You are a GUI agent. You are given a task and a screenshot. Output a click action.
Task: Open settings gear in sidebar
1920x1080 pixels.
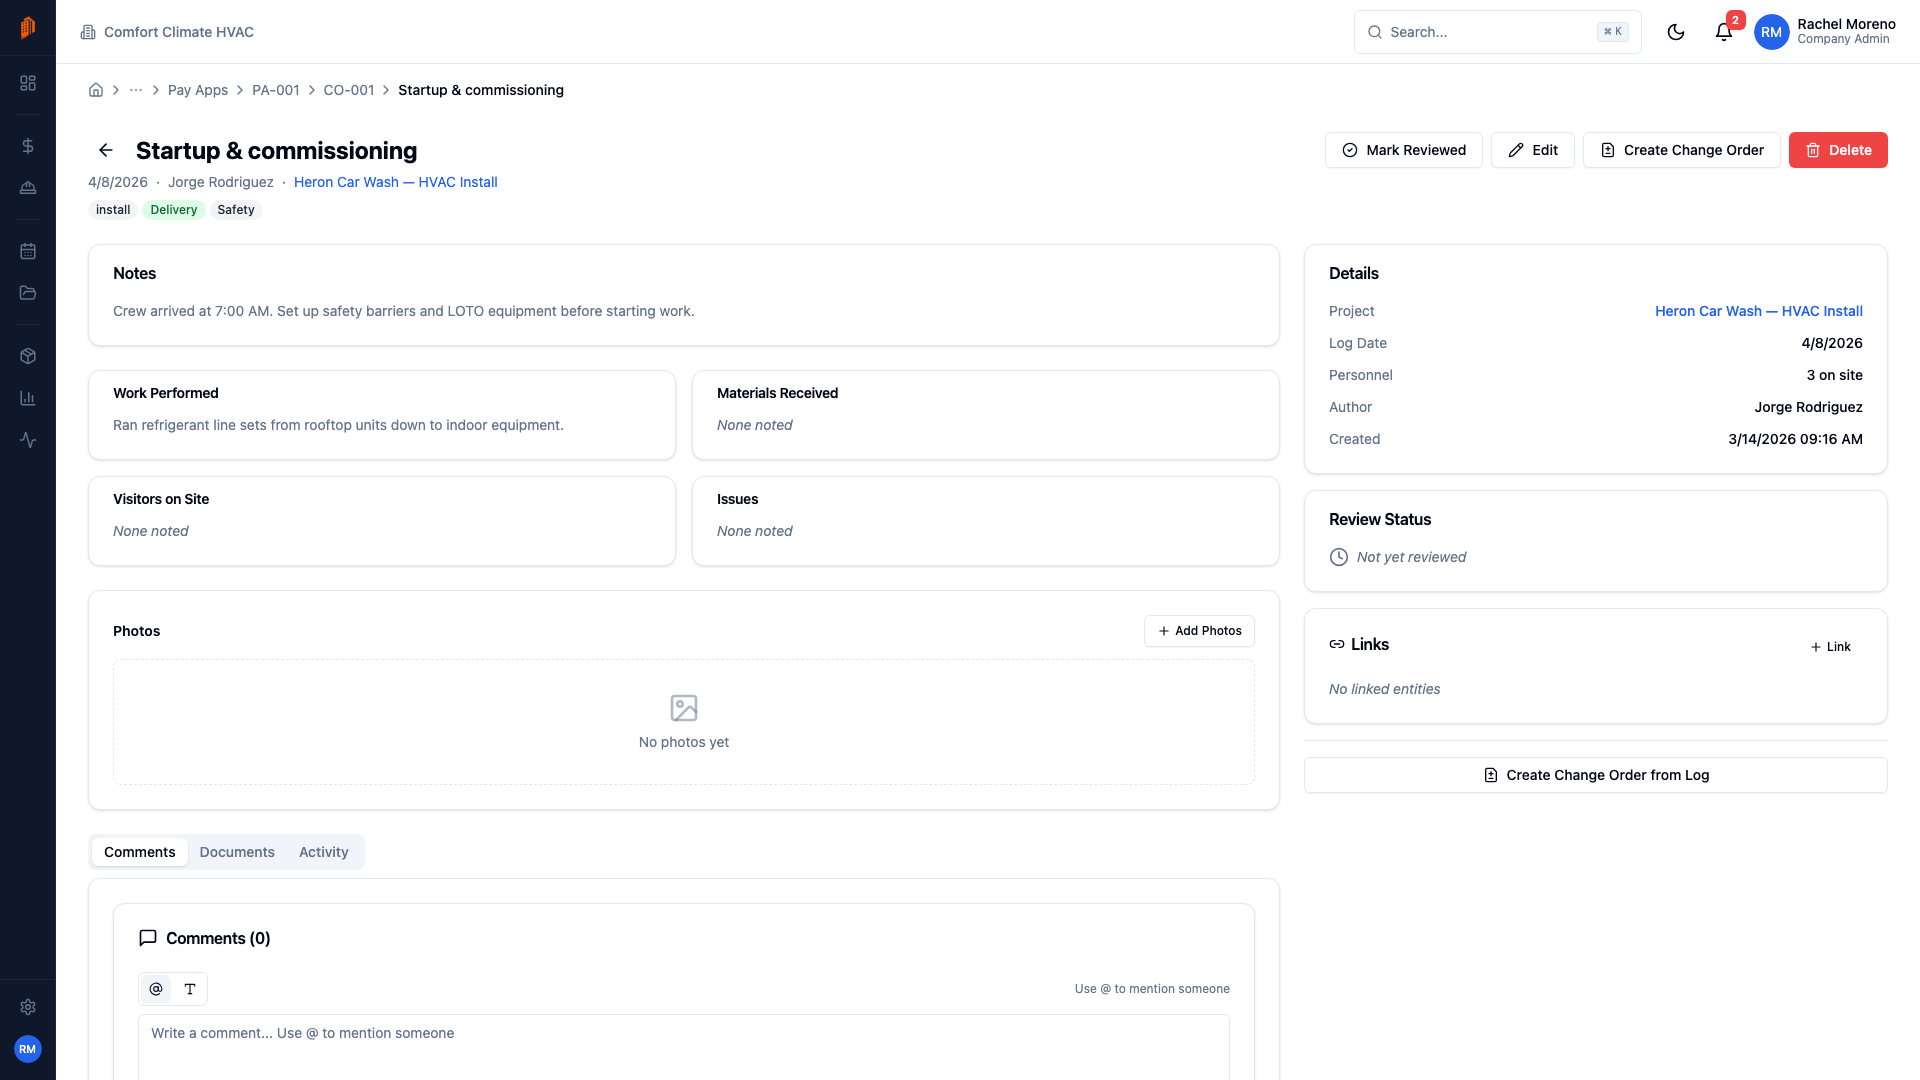[28, 1007]
